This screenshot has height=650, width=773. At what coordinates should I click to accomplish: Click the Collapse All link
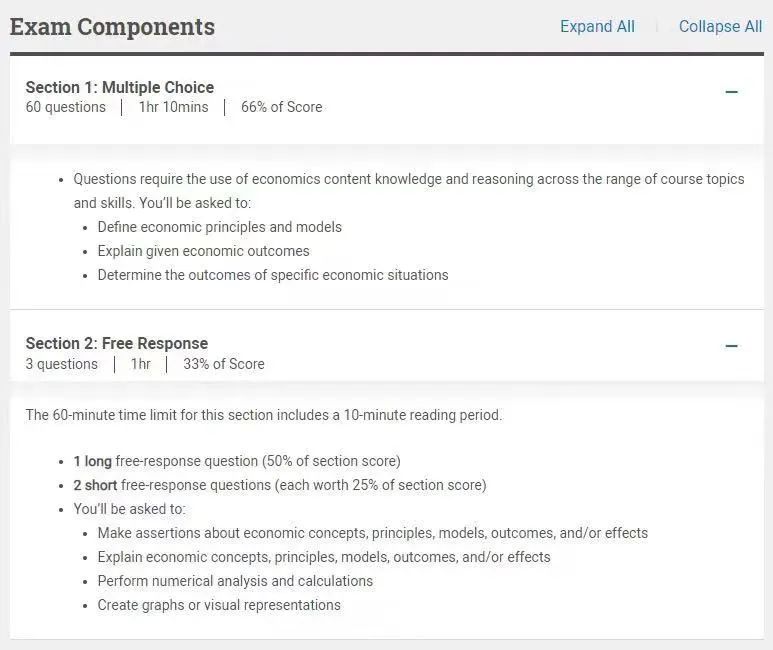(721, 26)
